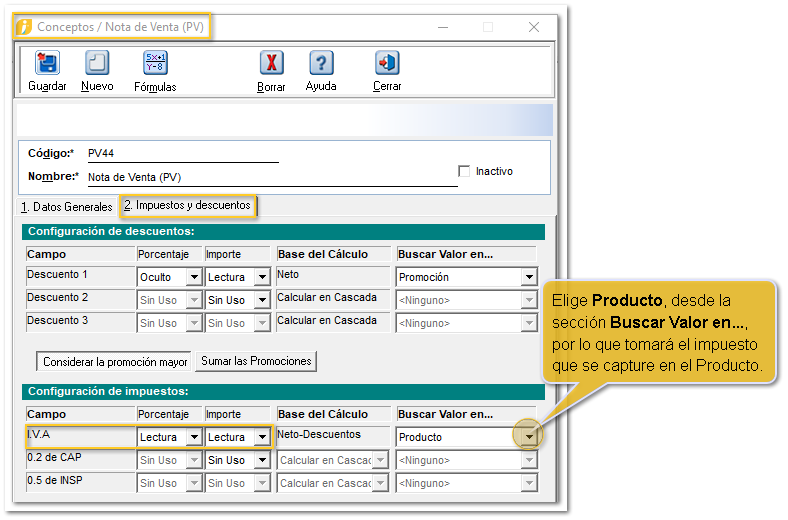
Task: Click the Borrar delete icon
Action: (x=271, y=64)
